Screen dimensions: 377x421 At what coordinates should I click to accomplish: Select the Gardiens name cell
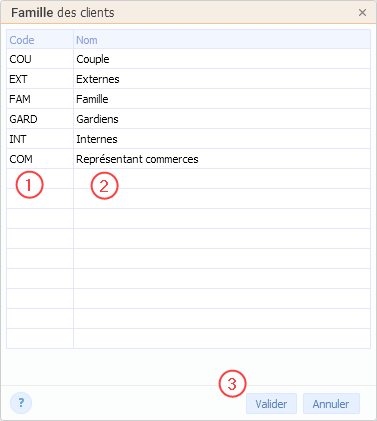222,119
